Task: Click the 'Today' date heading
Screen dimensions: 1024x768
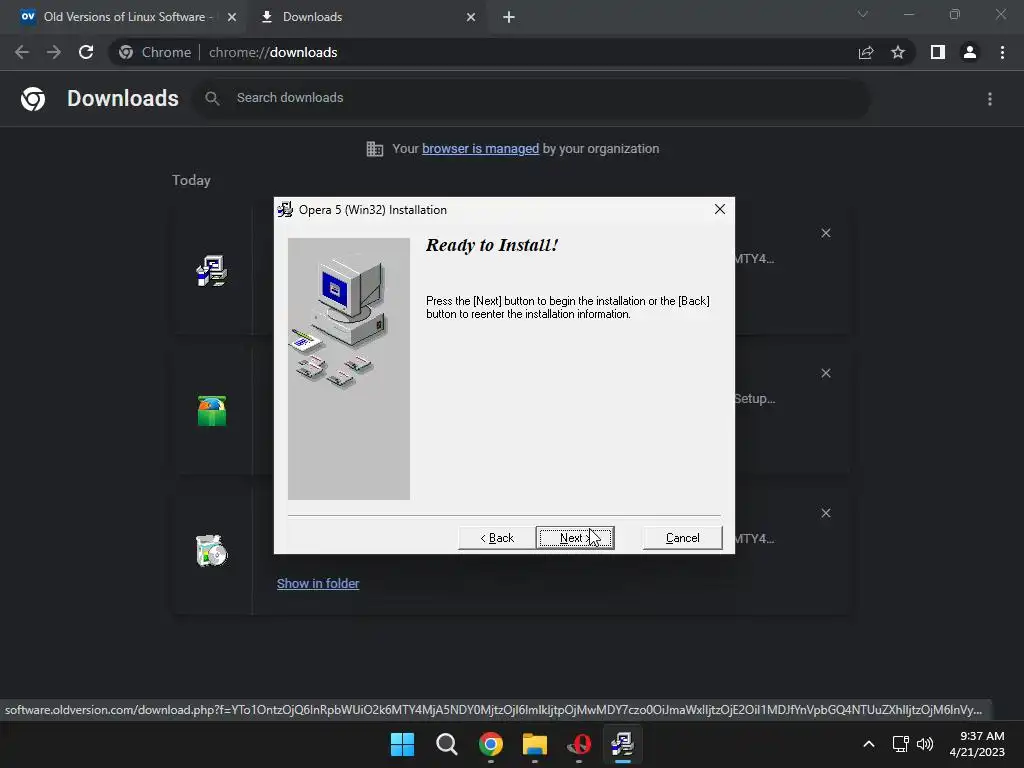Action: (191, 180)
